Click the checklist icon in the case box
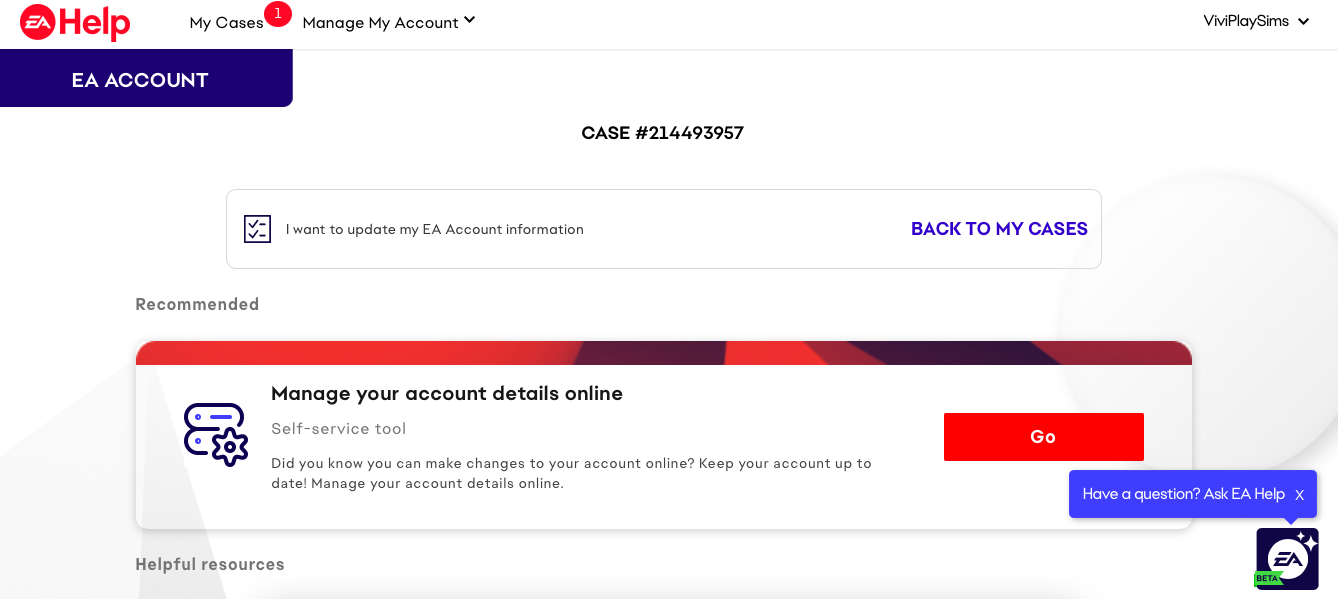The width and height of the screenshot is (1338, 599). click(257, 229)
